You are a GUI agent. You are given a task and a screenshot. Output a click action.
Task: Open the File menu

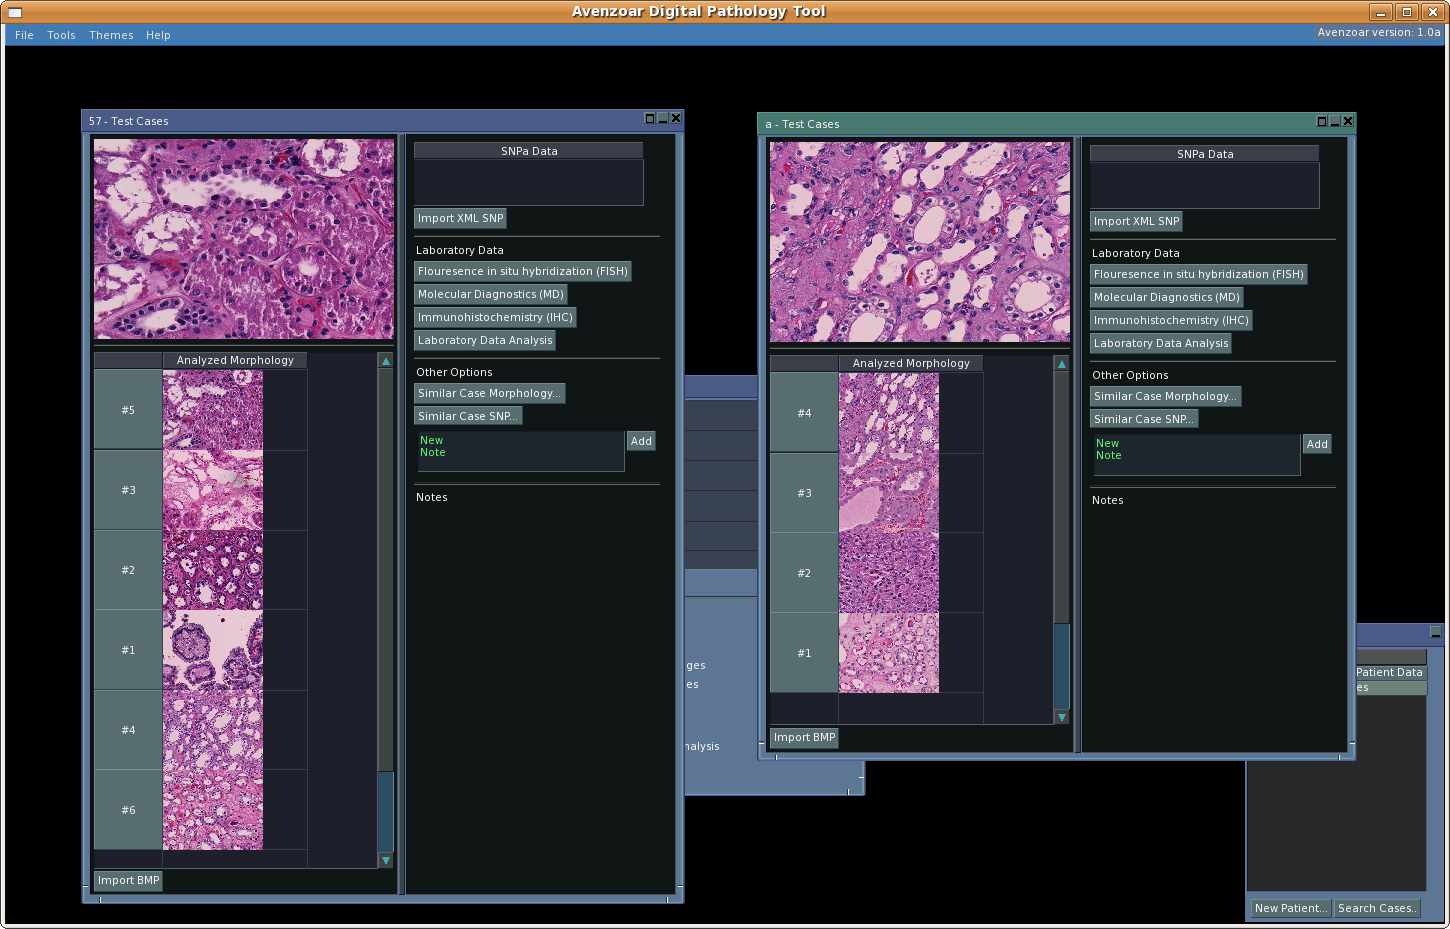click(x=24, y=35)
